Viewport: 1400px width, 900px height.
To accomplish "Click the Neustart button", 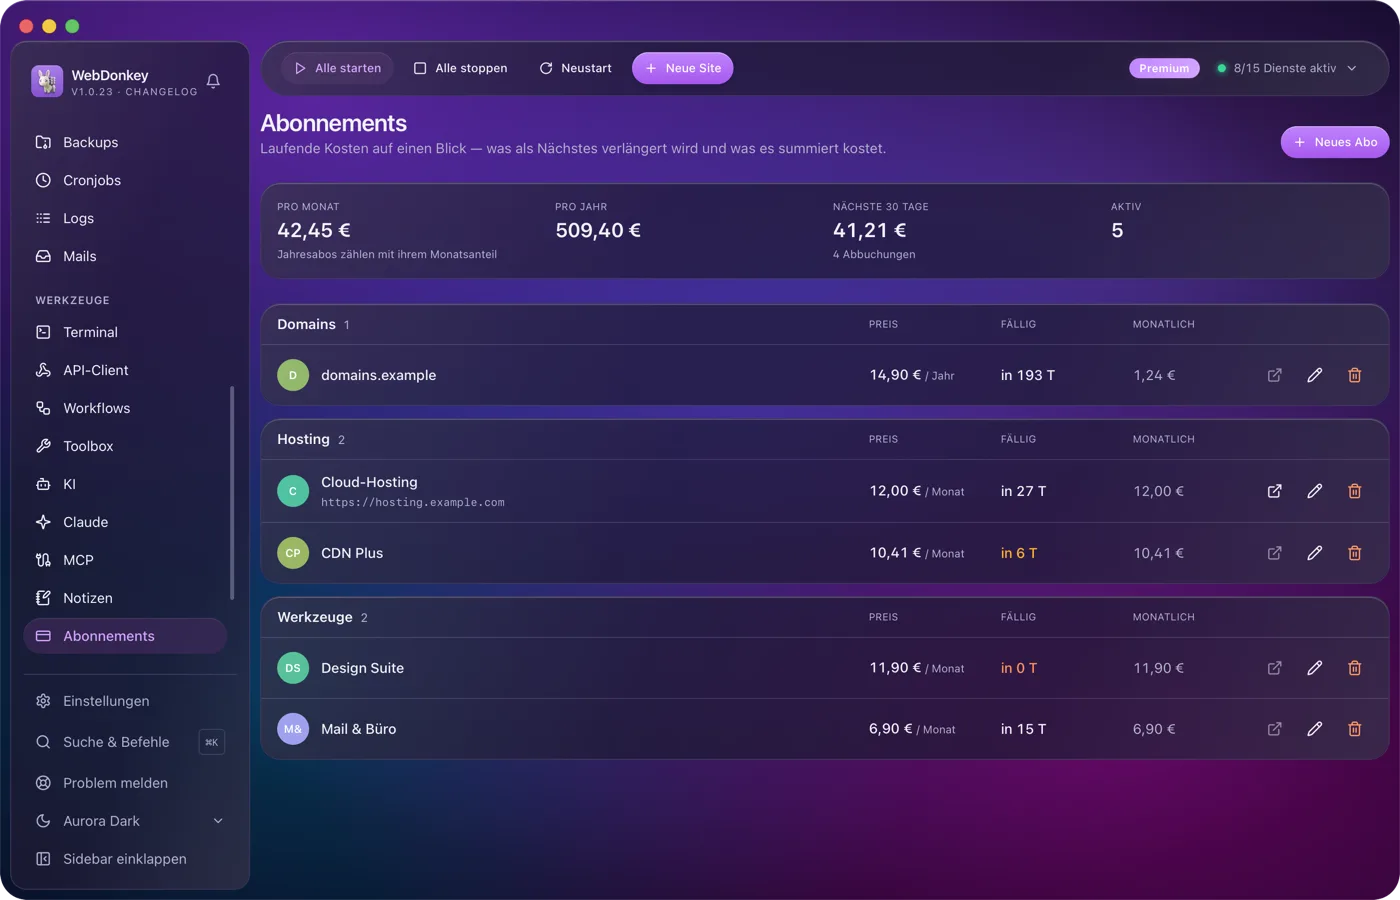I will pos(576,68).
